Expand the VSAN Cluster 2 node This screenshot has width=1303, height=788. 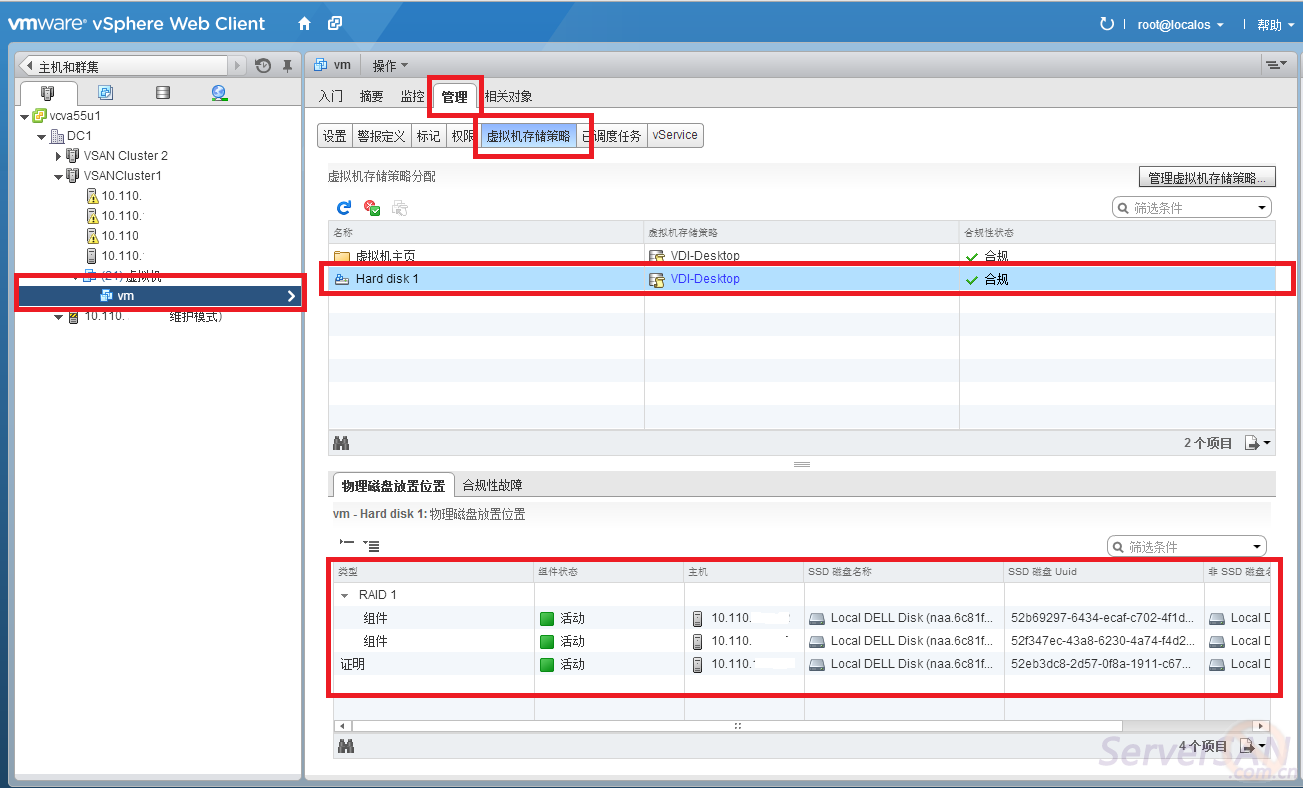click(58, 156)
